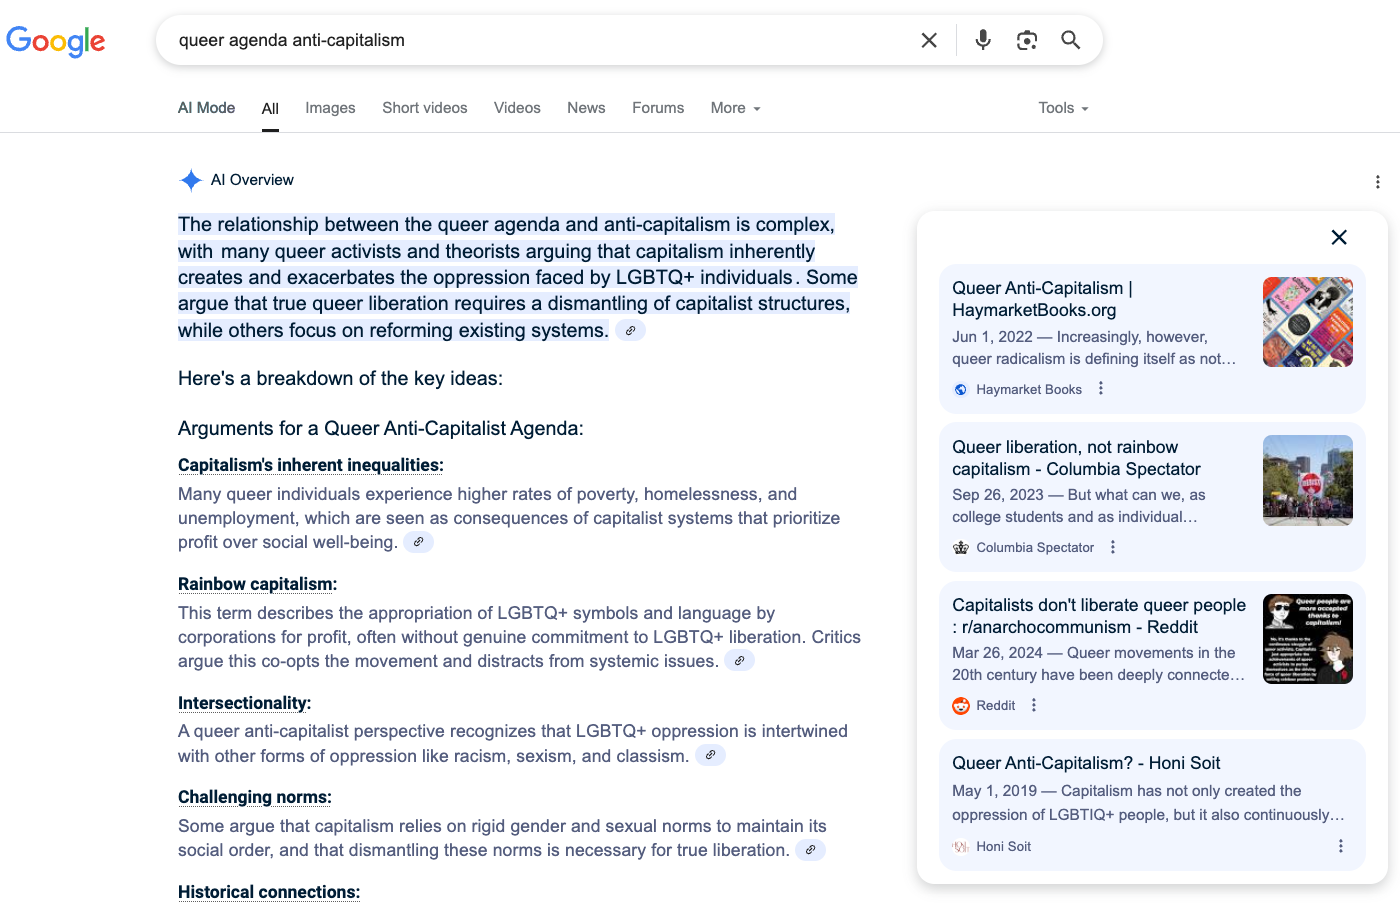Open the Short videos tab
This screenshot has height=908, width=1400.
(x=425, y=108)
